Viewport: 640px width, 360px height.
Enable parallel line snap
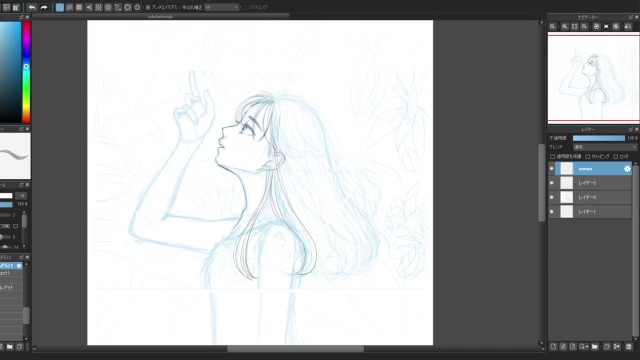pos(69,7)
